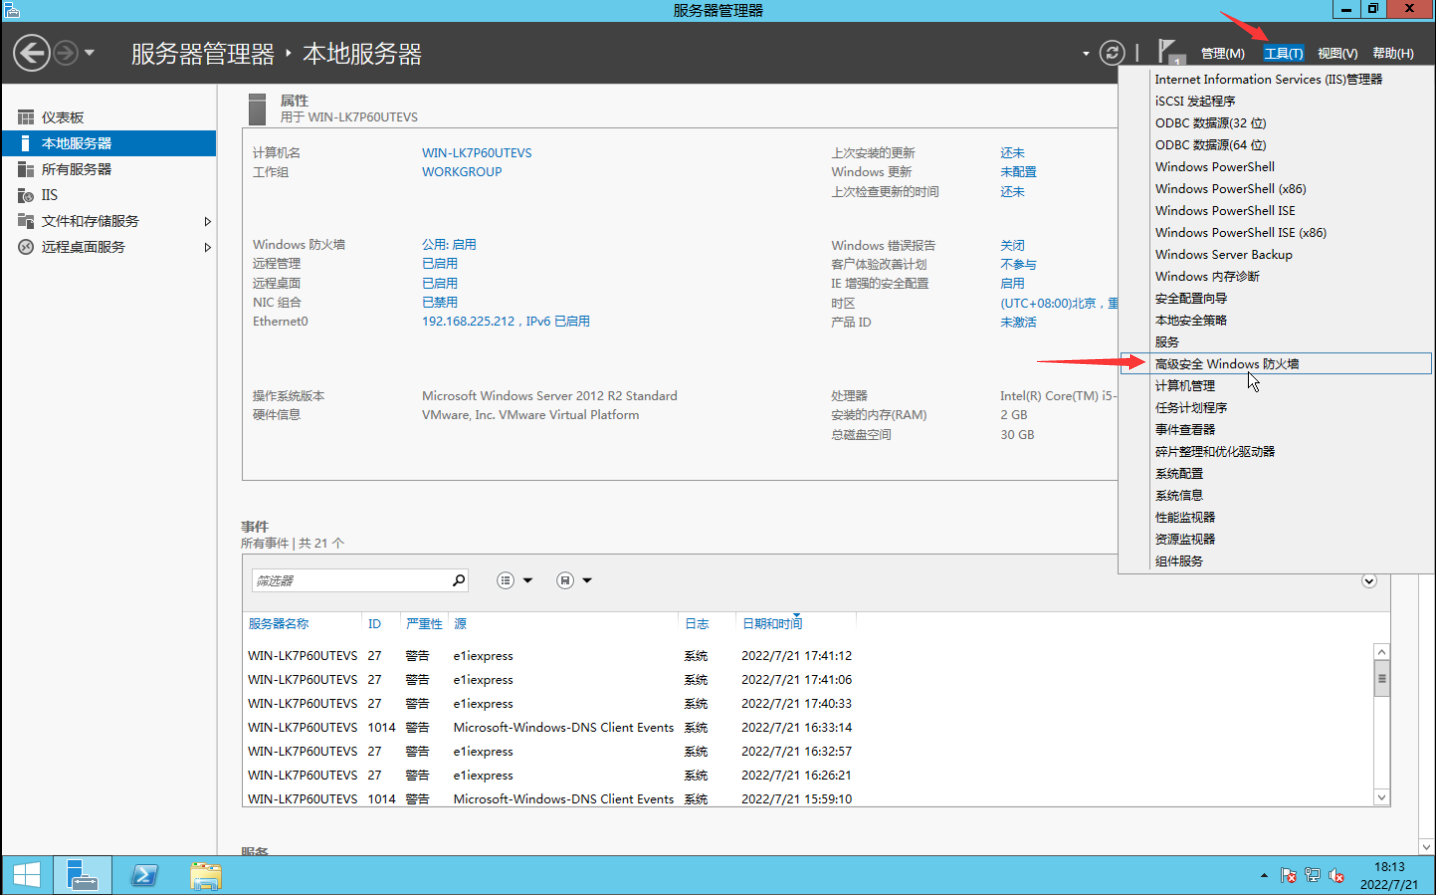
Task: Click the 不参与 customer experience link
Action: pos(1018,265)
